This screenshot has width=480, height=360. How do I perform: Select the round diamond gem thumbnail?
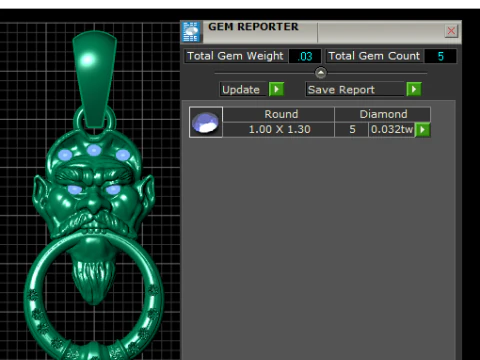(x=206, y=122)
